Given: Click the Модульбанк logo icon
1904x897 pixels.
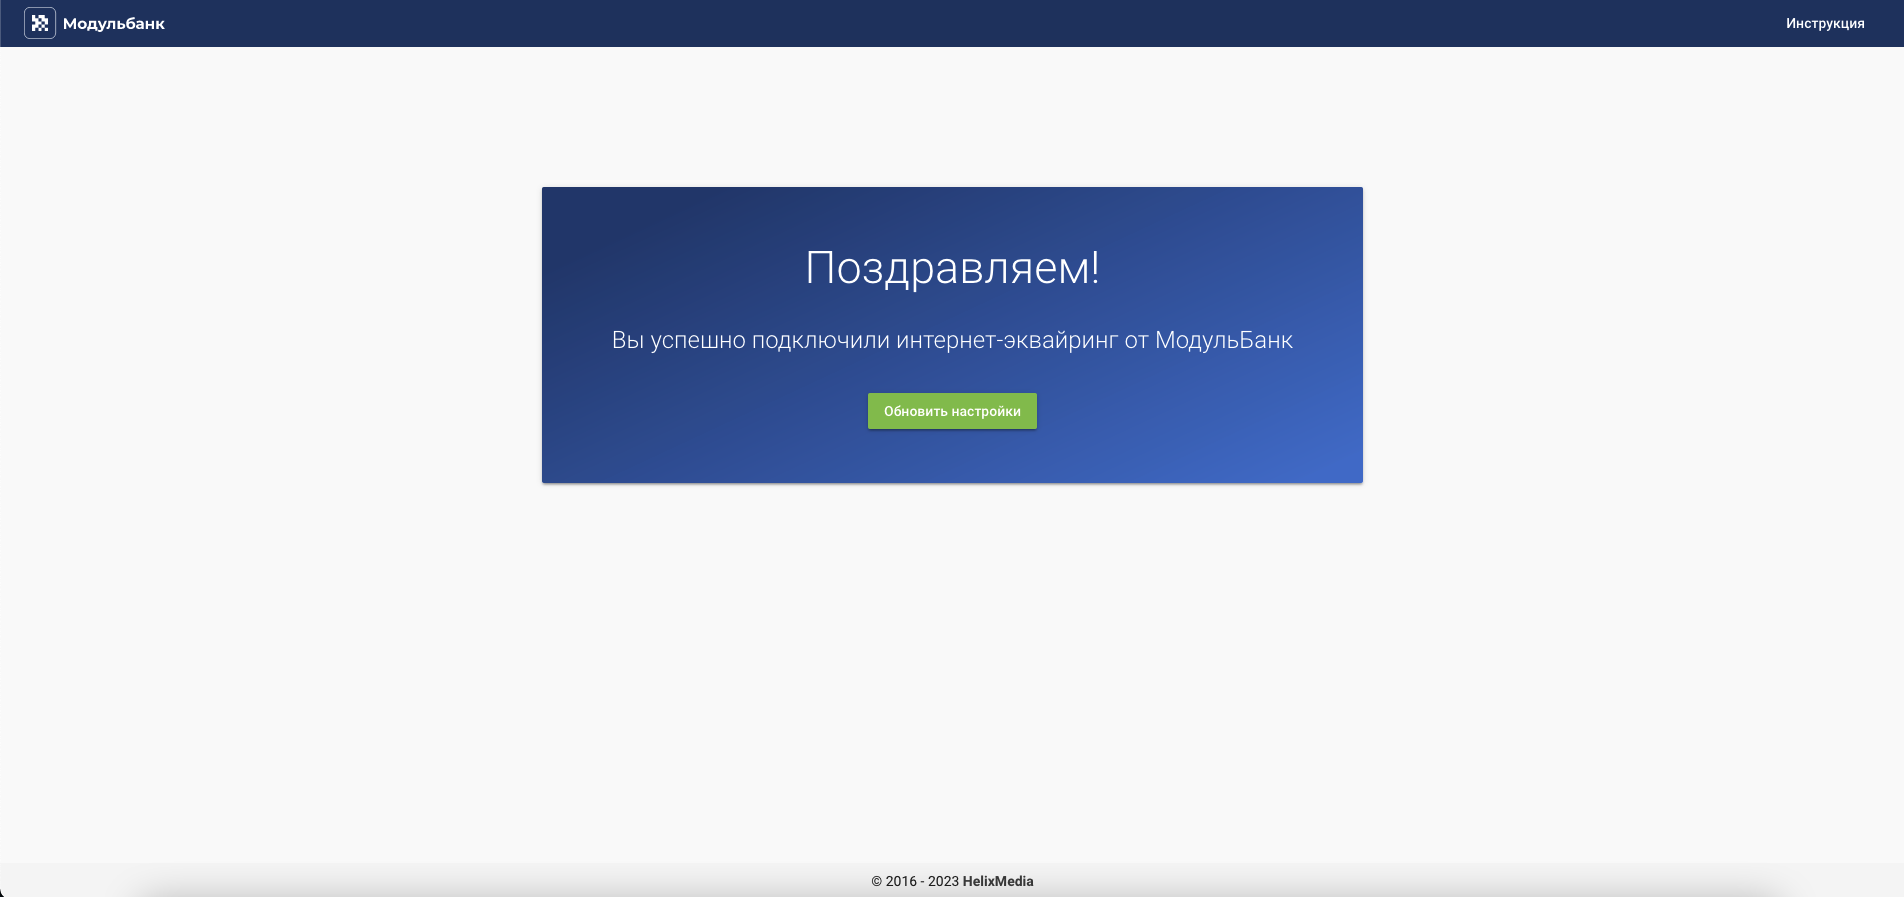Looking at the screenshot, I should (x=40, y=23).
